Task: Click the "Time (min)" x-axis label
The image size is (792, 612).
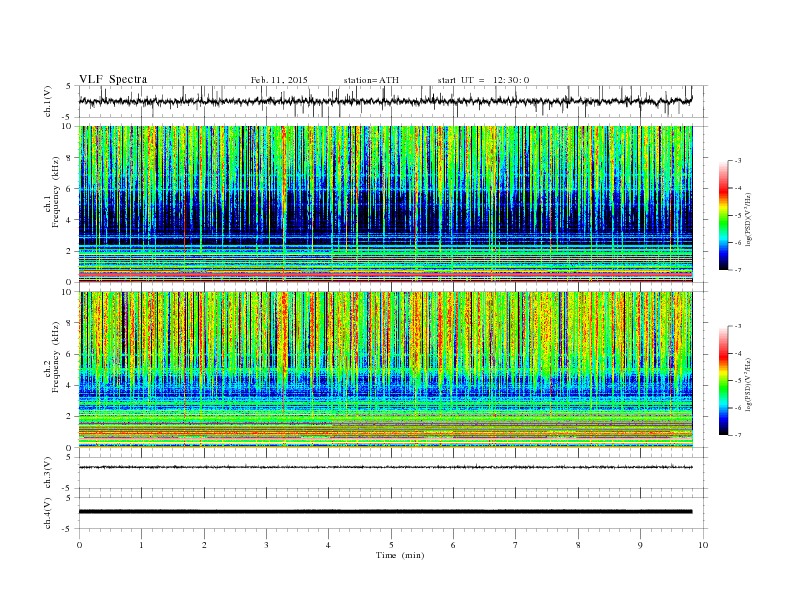Action: tap(400, 555)
